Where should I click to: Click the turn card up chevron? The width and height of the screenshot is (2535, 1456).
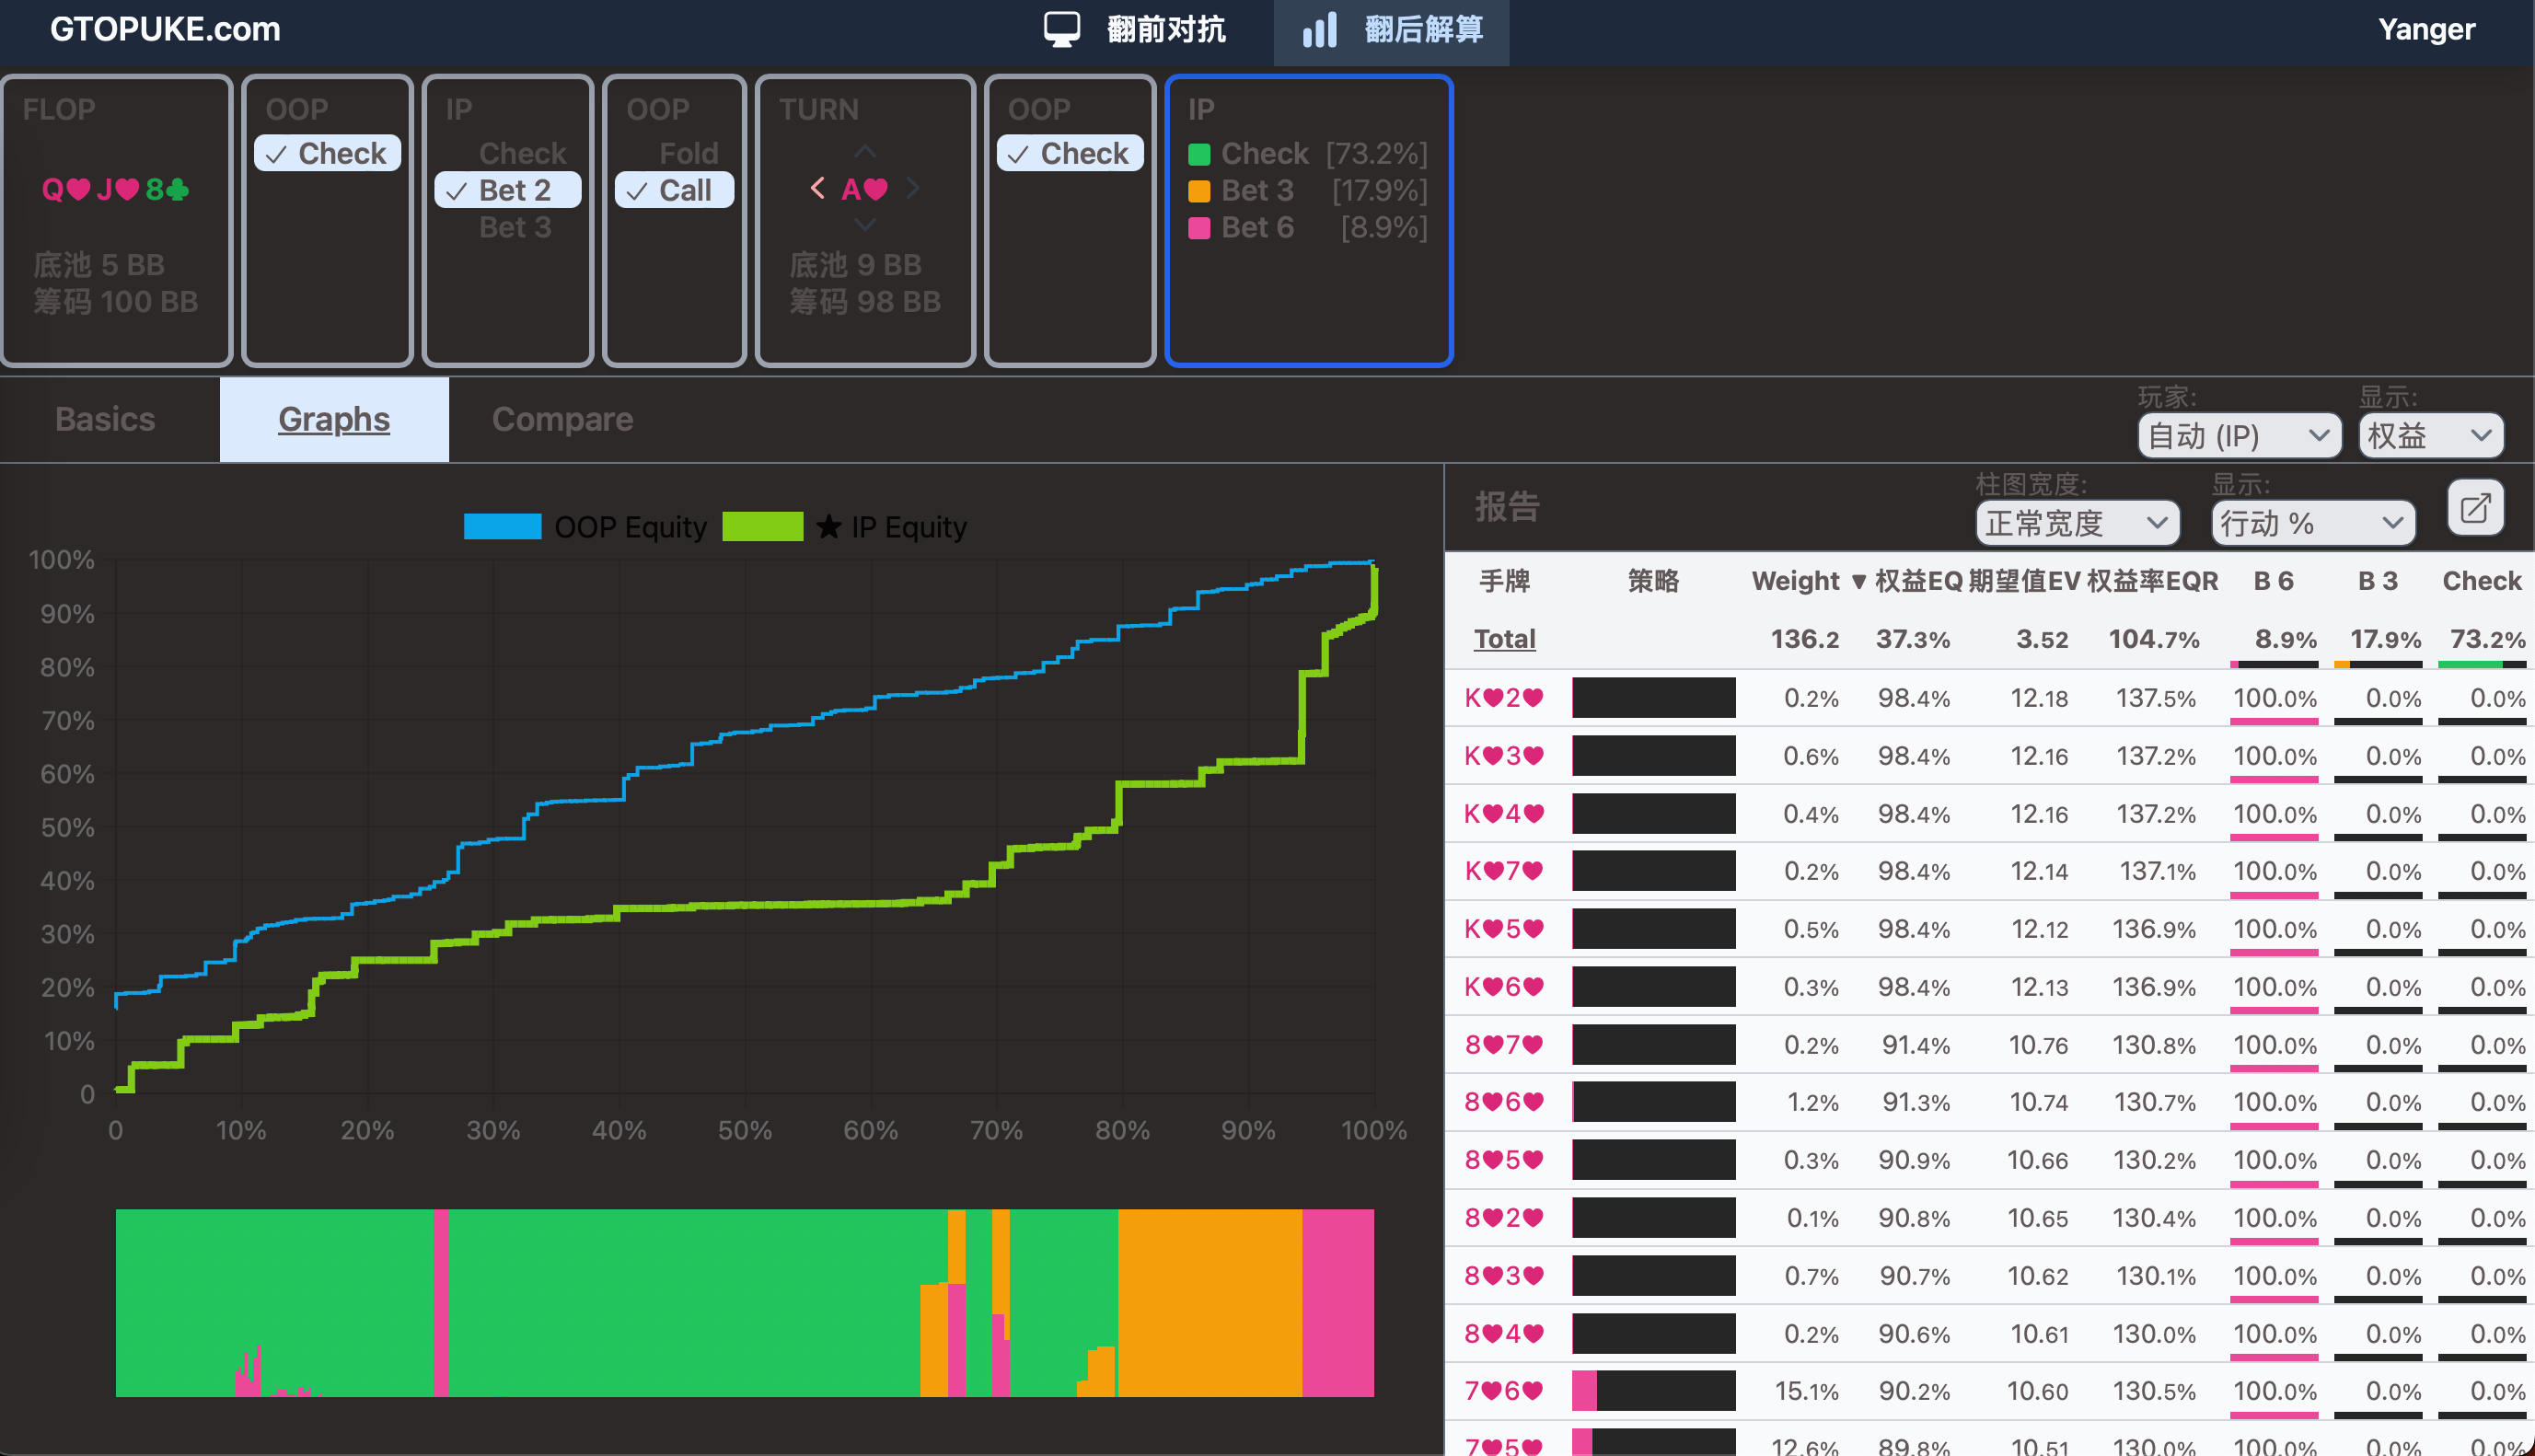pyautogui.click(x=865, y=152)
